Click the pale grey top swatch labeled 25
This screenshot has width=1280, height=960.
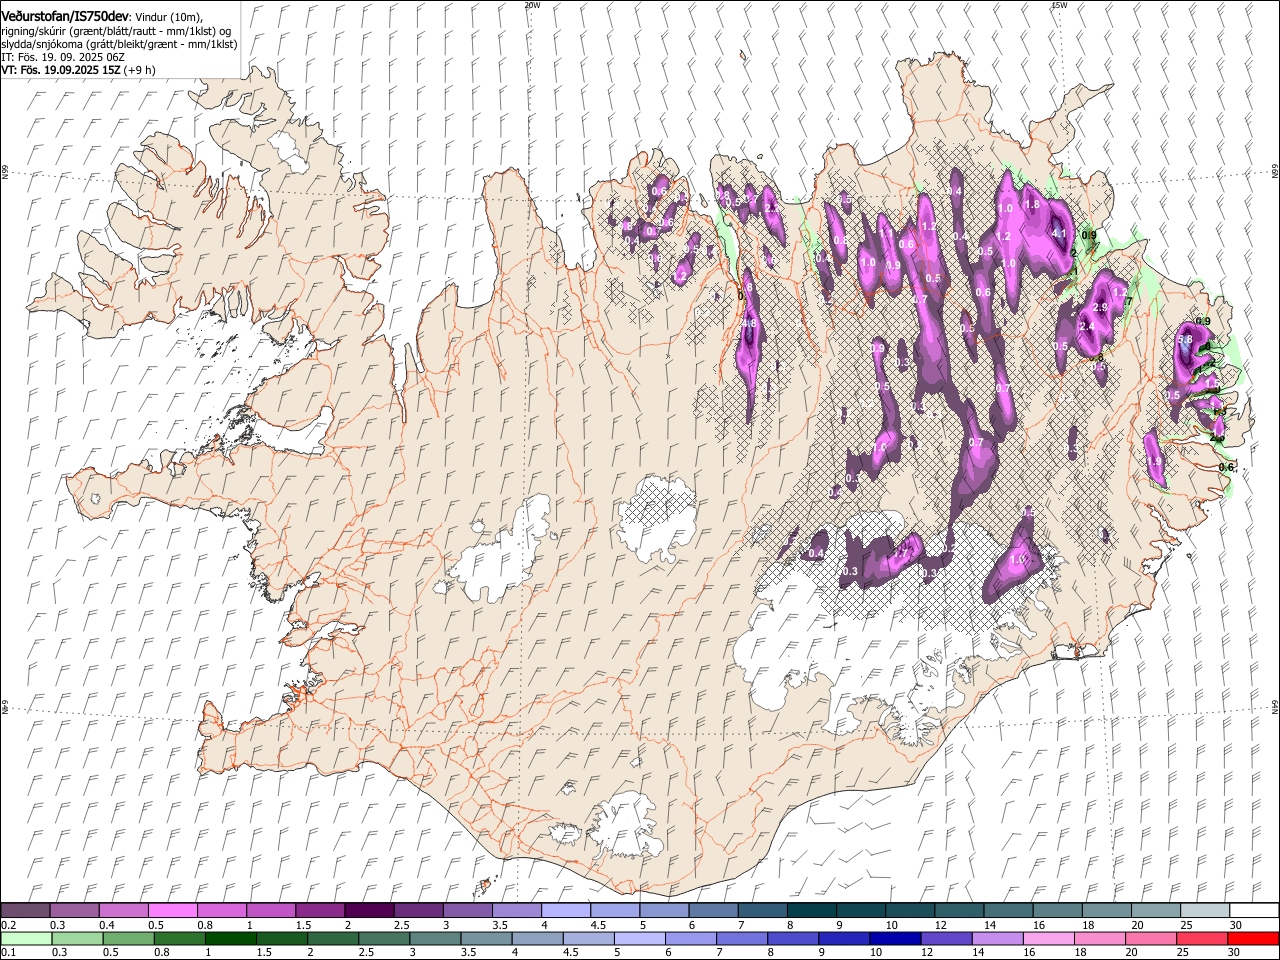coord(1204,910)
